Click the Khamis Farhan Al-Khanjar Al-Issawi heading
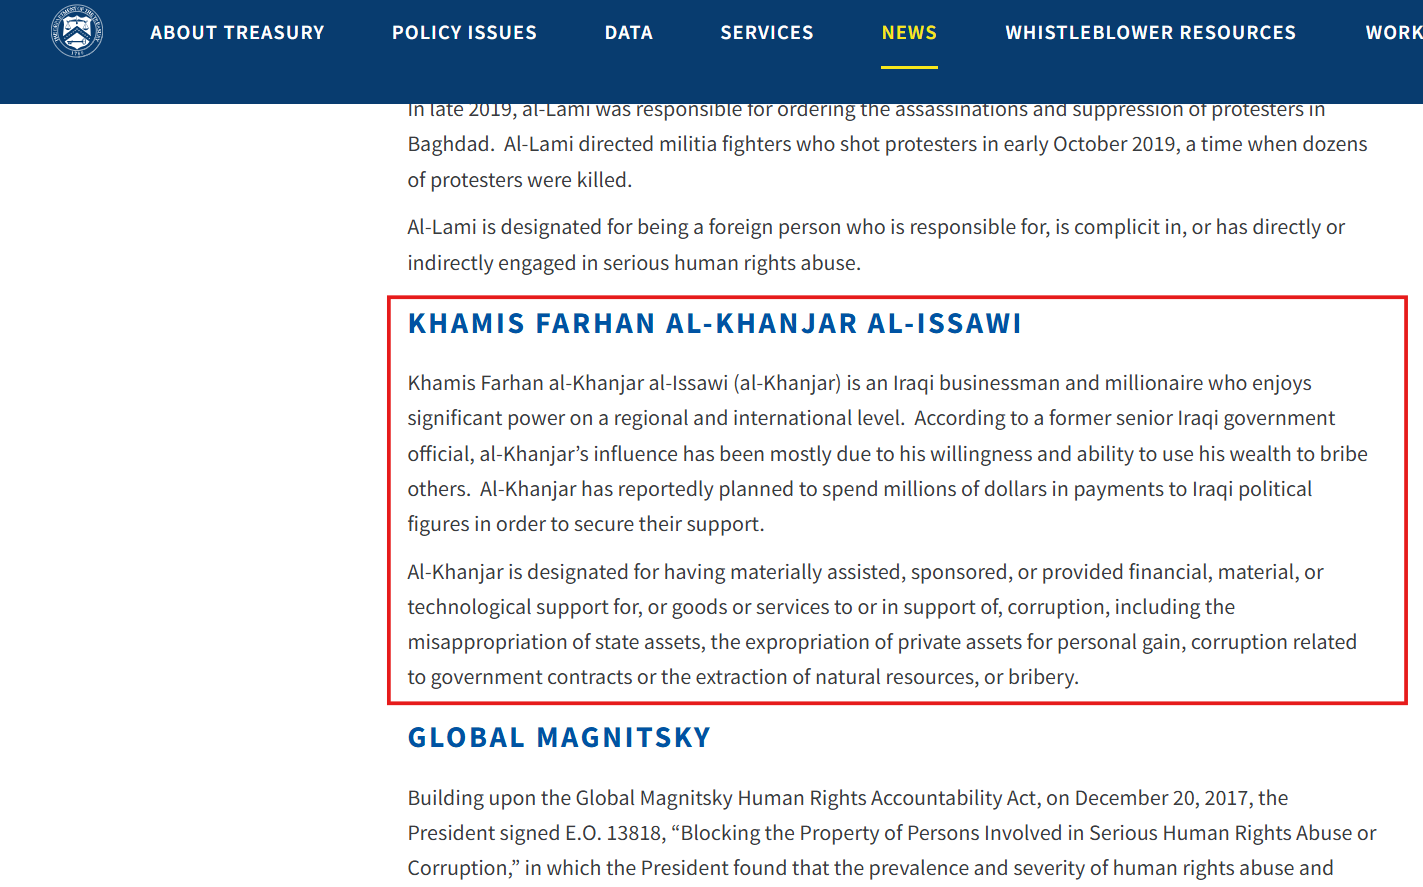The image size is (1423, 887). 714,324
